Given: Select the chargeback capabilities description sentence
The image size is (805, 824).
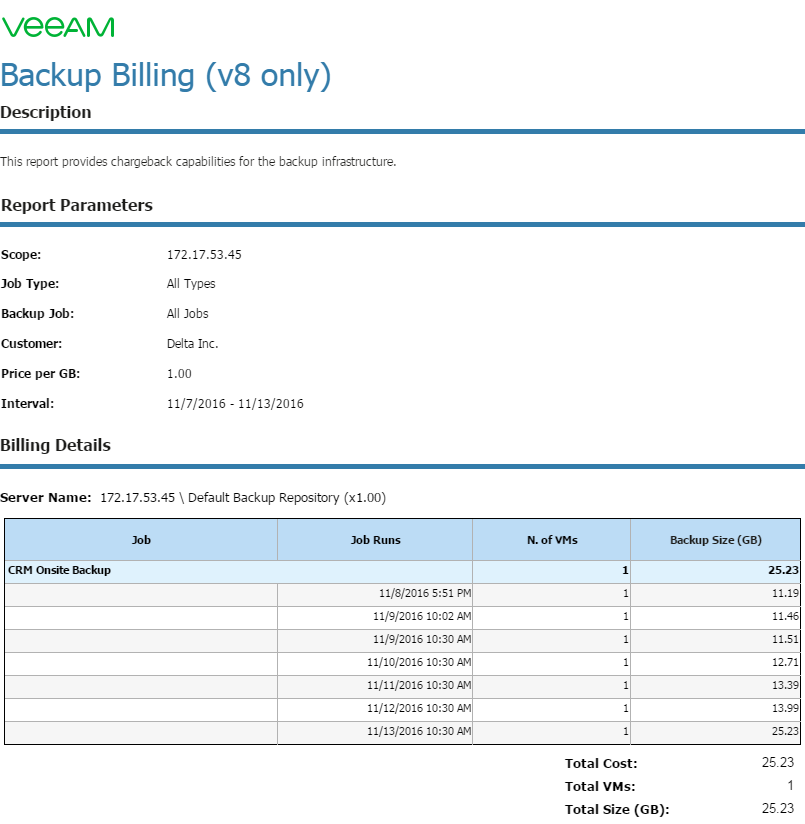Looking at the screenshot, I should [198, 161].
